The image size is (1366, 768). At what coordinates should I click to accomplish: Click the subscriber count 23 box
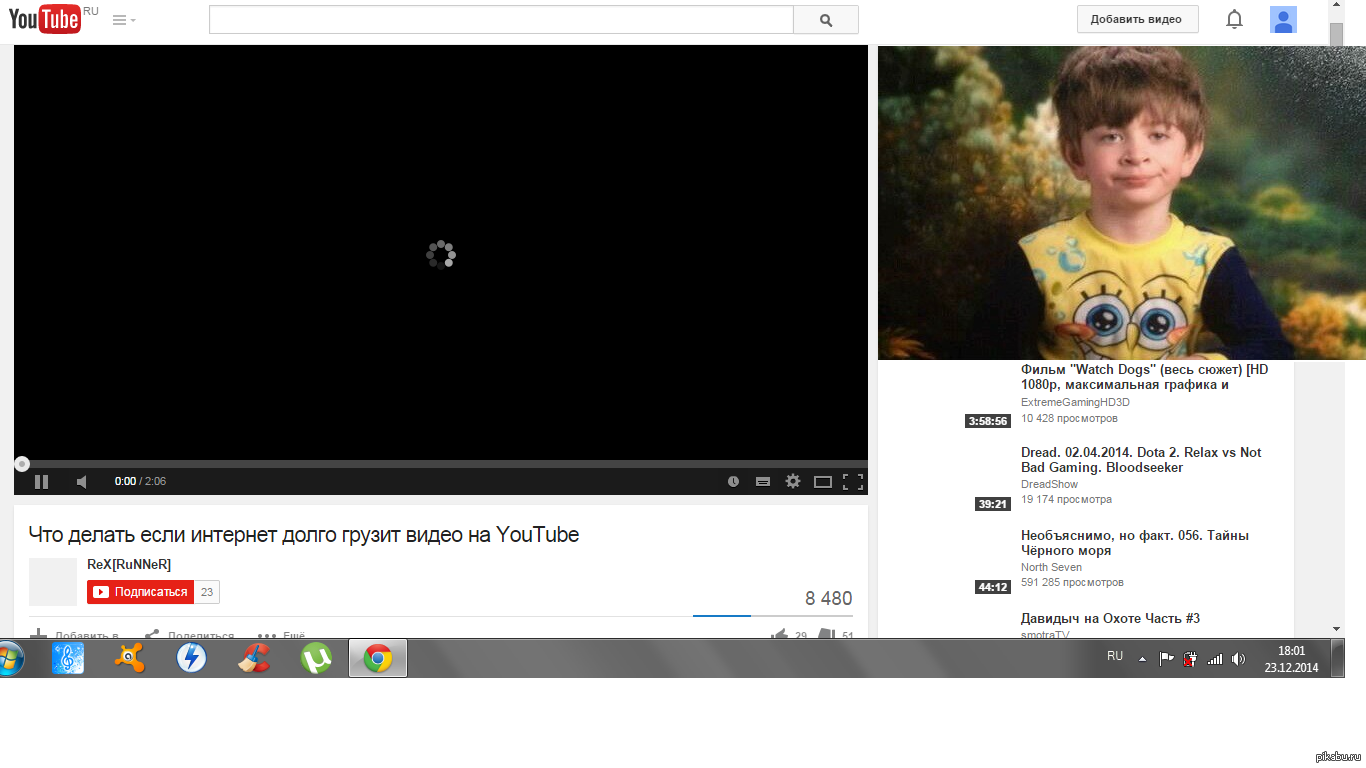207,592
